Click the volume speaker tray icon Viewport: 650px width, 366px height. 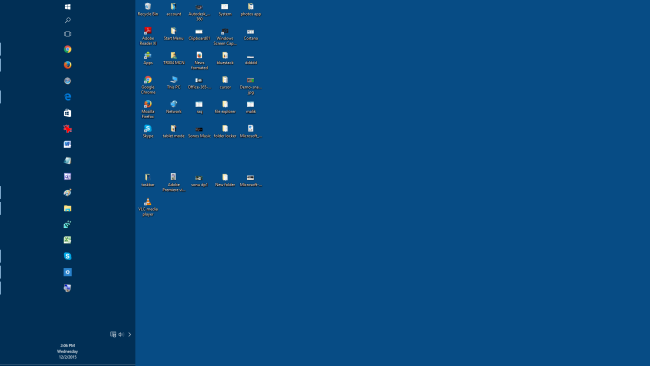point(121,334)
